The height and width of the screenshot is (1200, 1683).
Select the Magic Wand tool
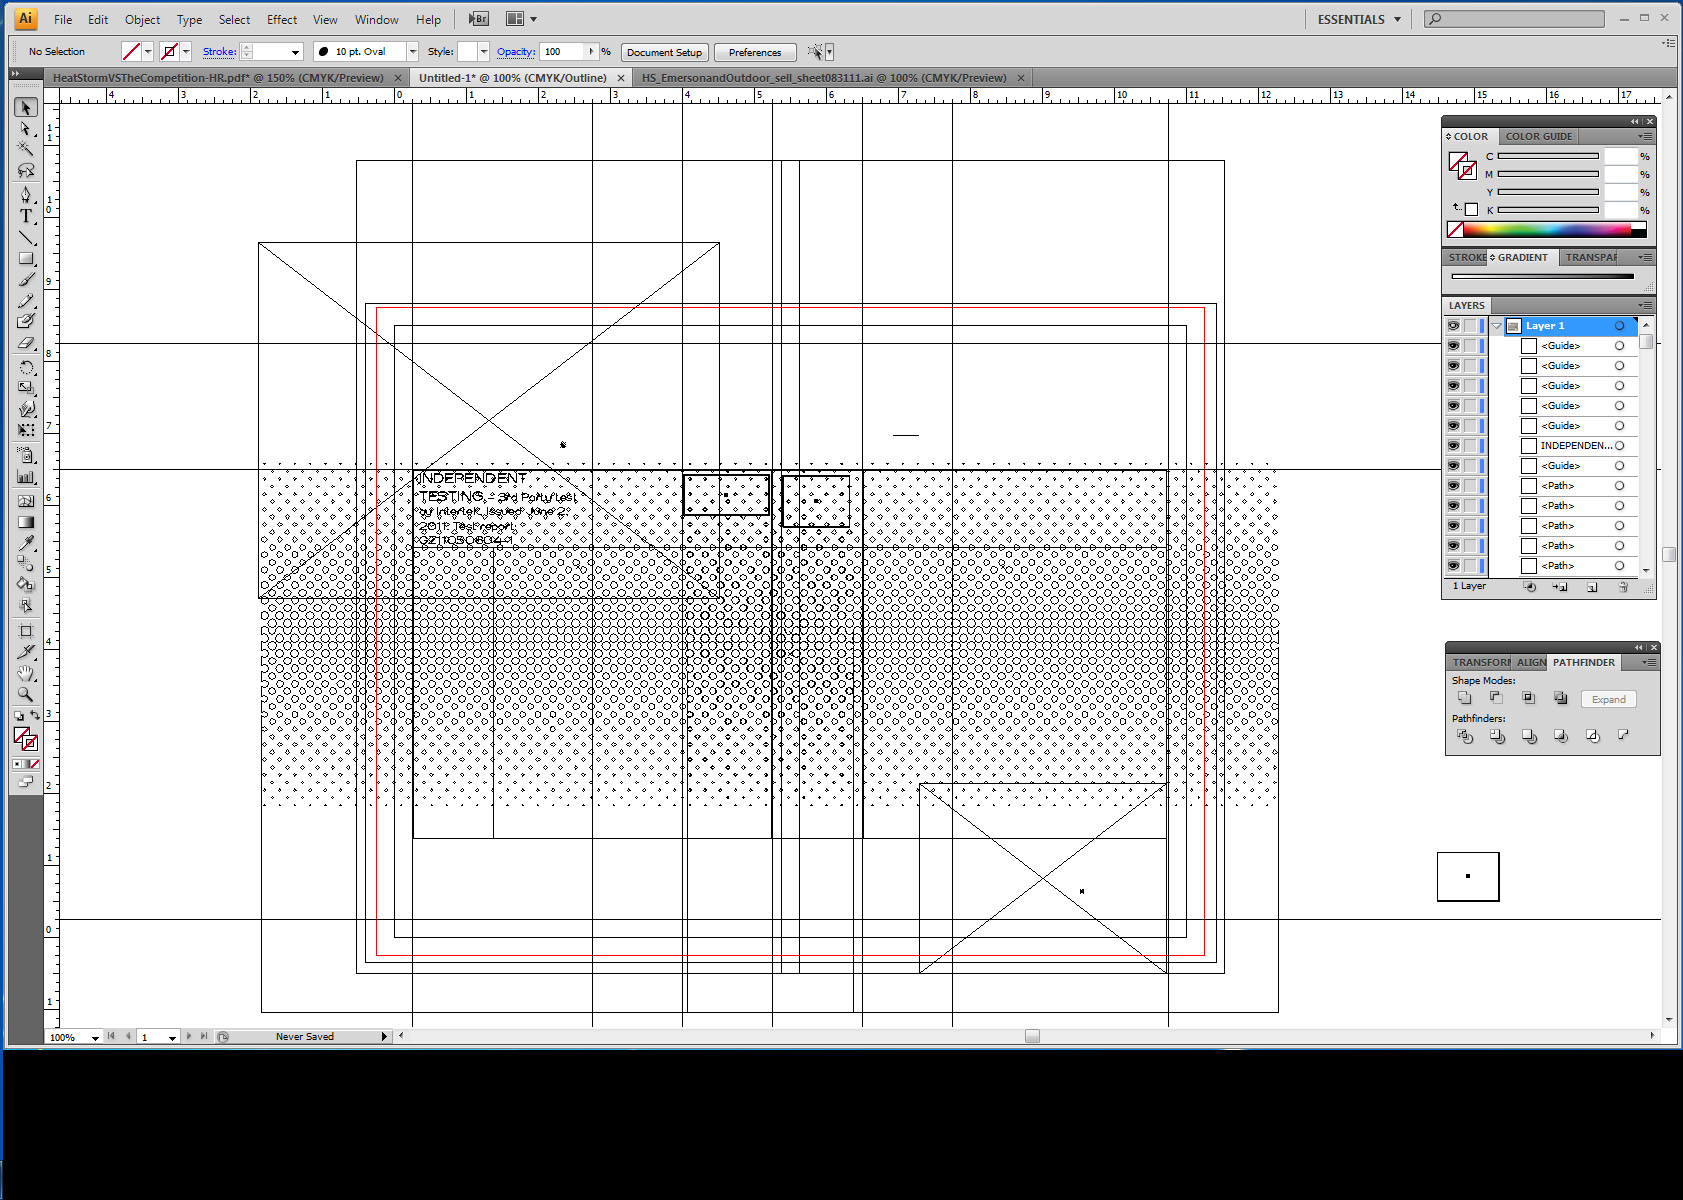[x=26, y=149]
